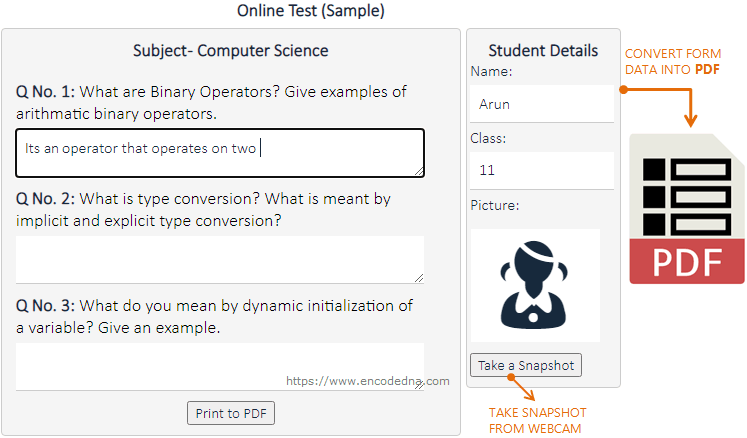The width and height of the screenshot is (747, 438).
Task: Click the encodedna.com watermark URL
Action: (368, 381)
